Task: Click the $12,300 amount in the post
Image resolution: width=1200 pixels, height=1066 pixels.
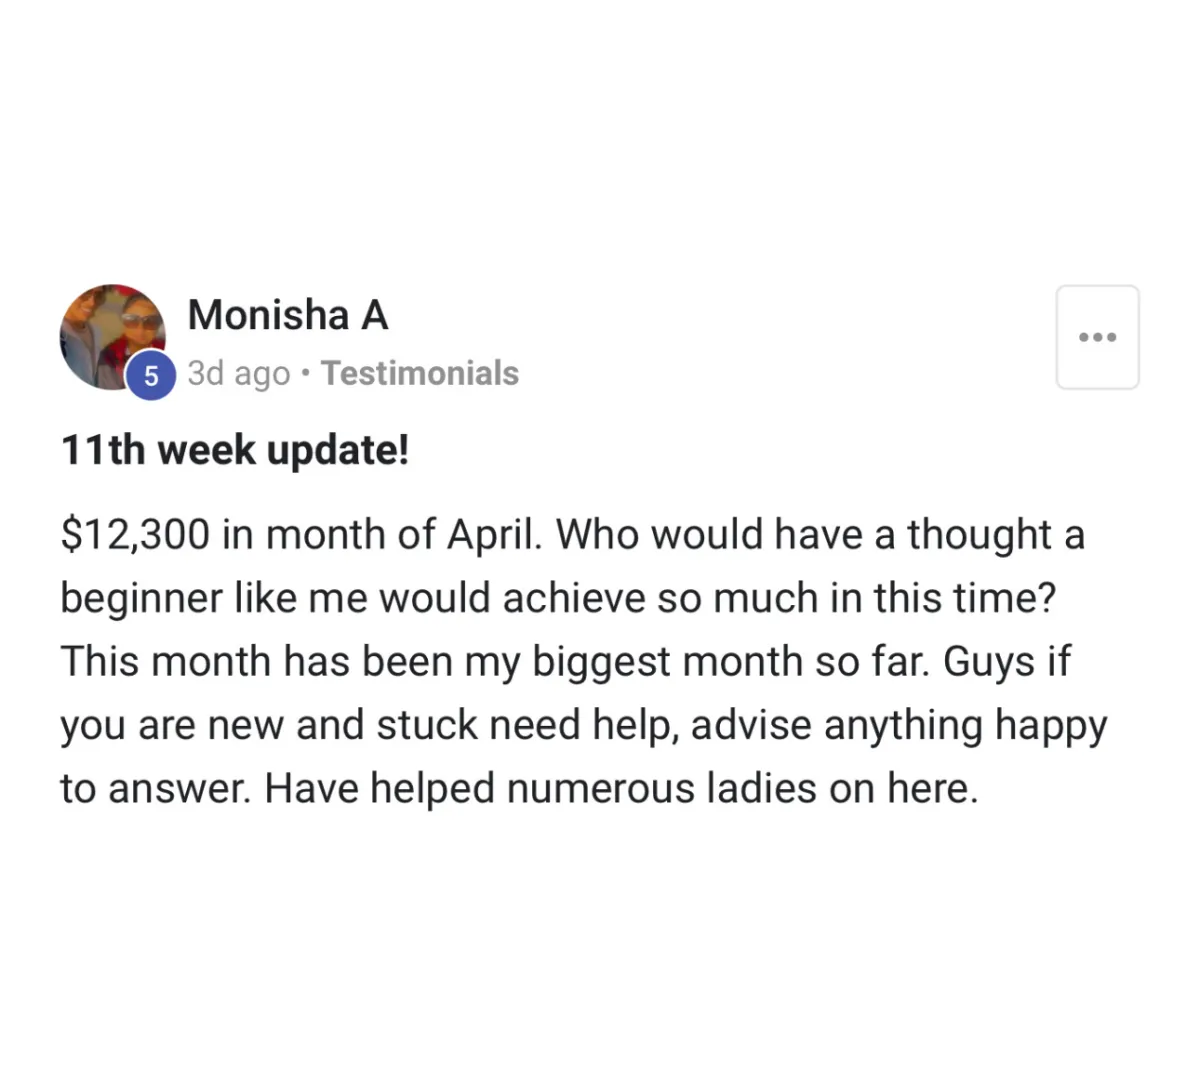Action: tap(135, 535)
